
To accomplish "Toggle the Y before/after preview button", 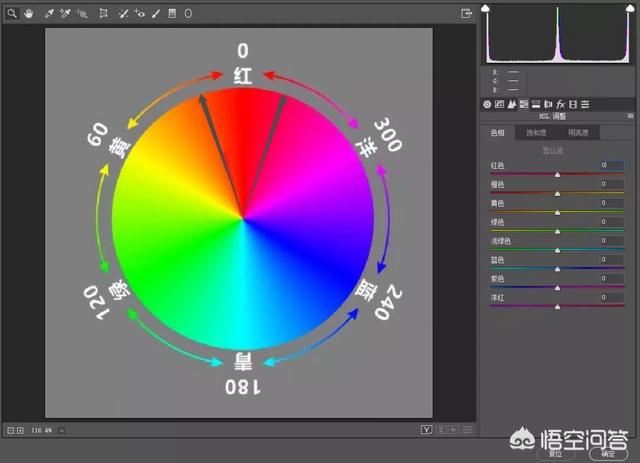I will point(426,430).
